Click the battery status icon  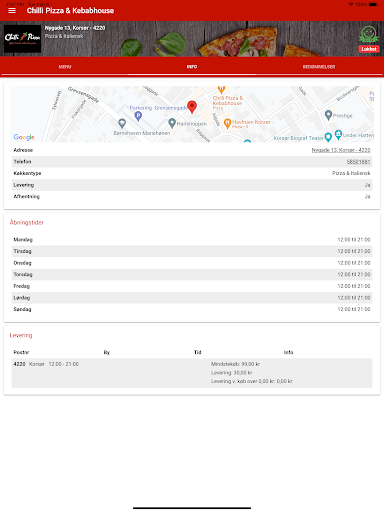373,4
